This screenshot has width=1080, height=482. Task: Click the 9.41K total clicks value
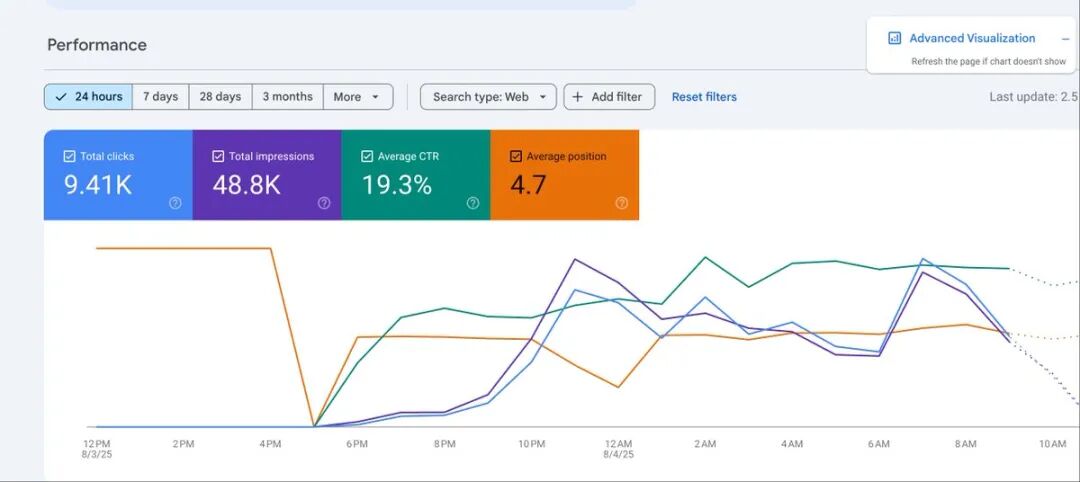pyautogui.click(x=98, y=185)
